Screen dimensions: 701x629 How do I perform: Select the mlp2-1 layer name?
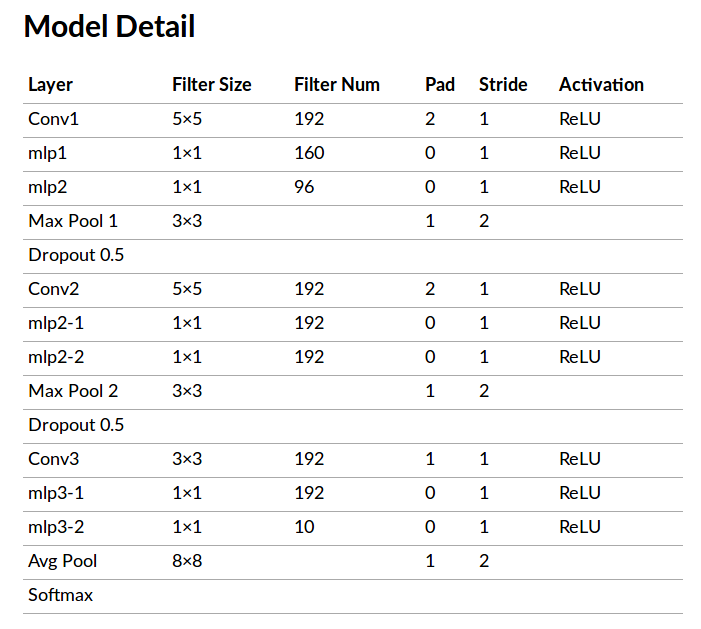coord(57,323)
